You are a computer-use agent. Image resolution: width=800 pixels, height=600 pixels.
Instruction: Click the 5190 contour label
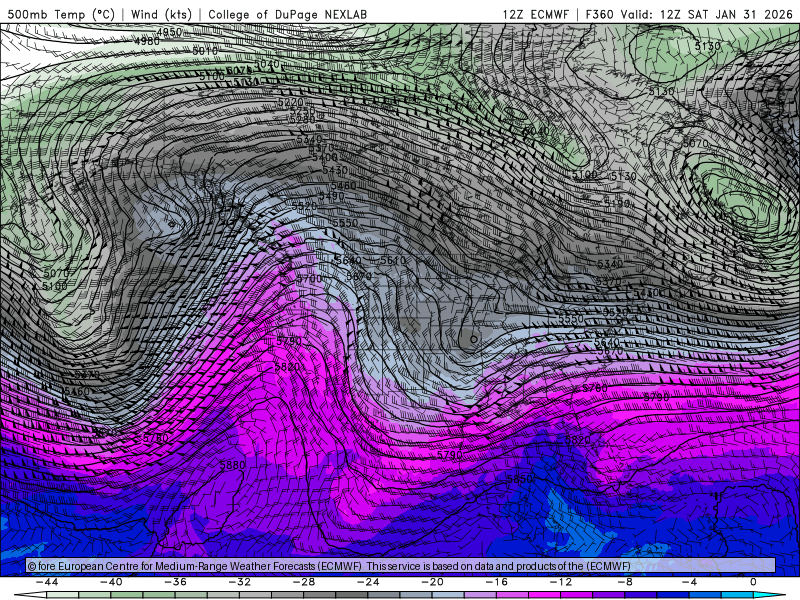click(617, 203)
